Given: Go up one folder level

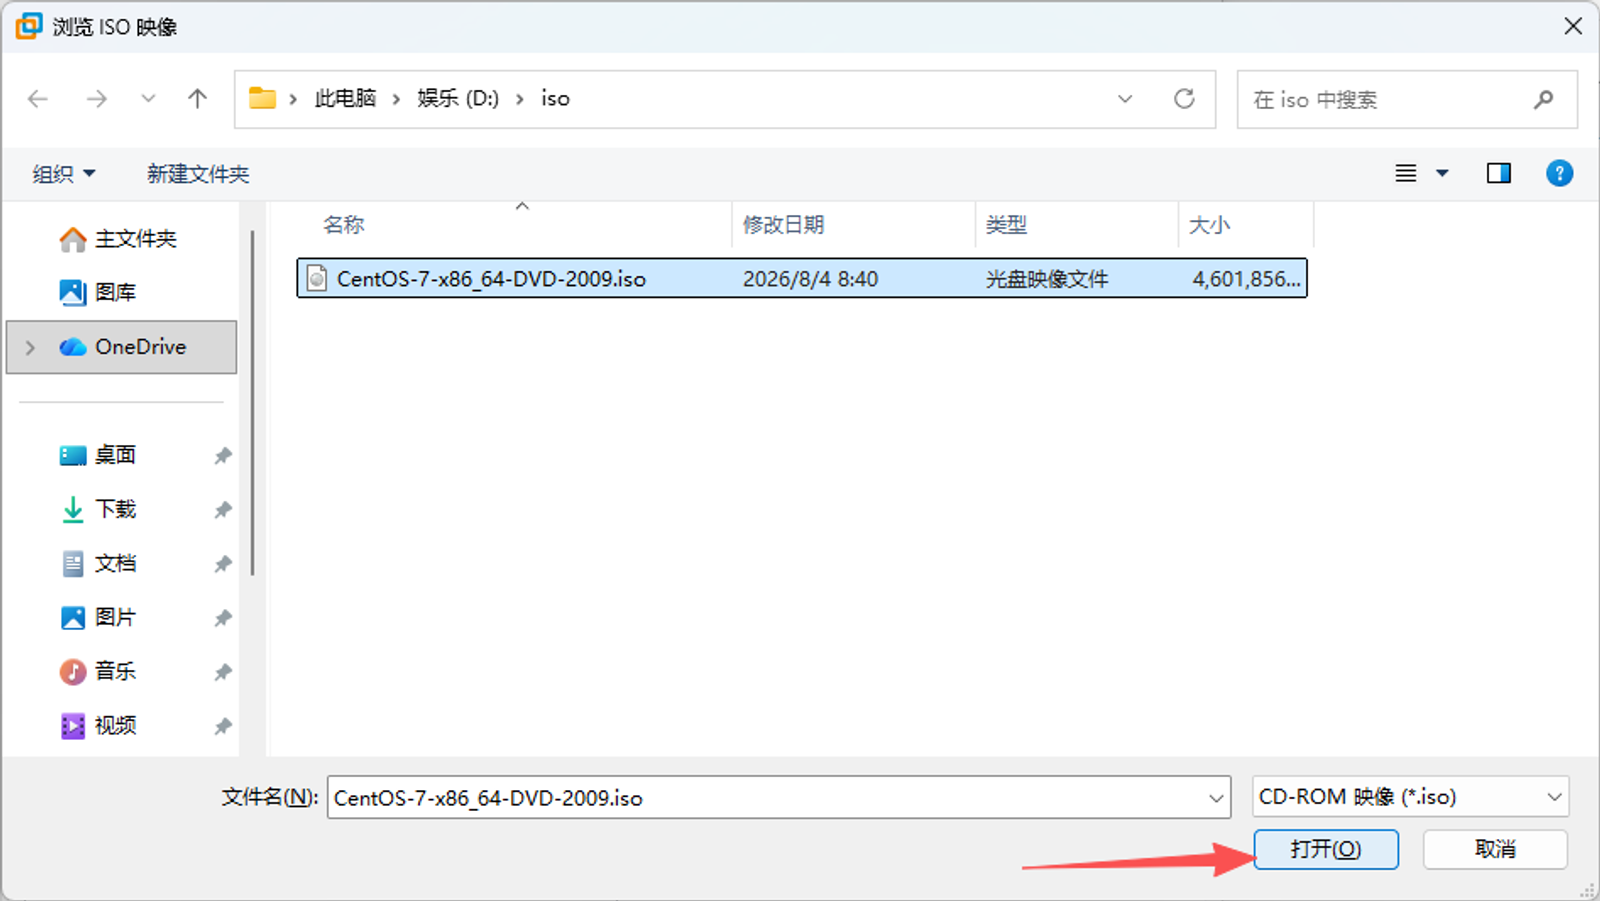Looking at the screenshot, I should click(x=198, y=99).
